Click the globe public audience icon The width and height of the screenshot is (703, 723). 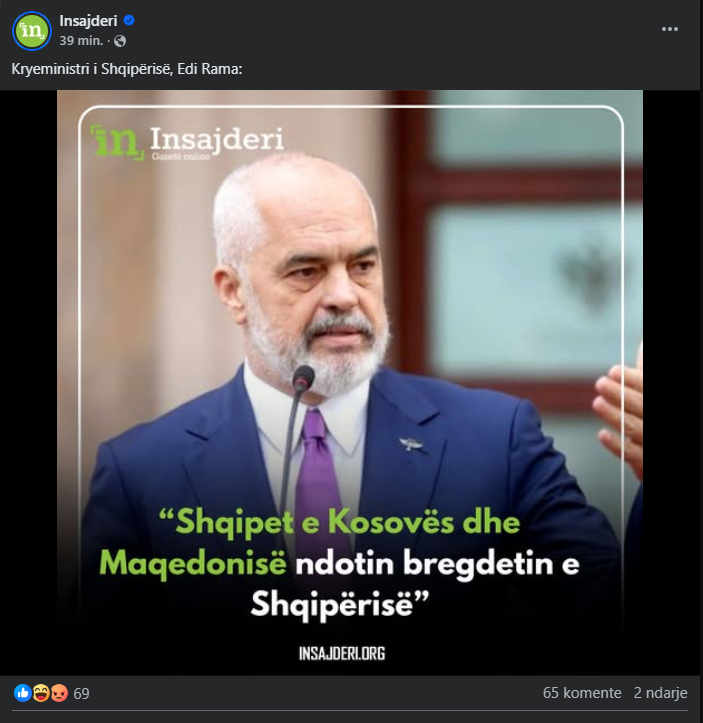click(120, 41)
